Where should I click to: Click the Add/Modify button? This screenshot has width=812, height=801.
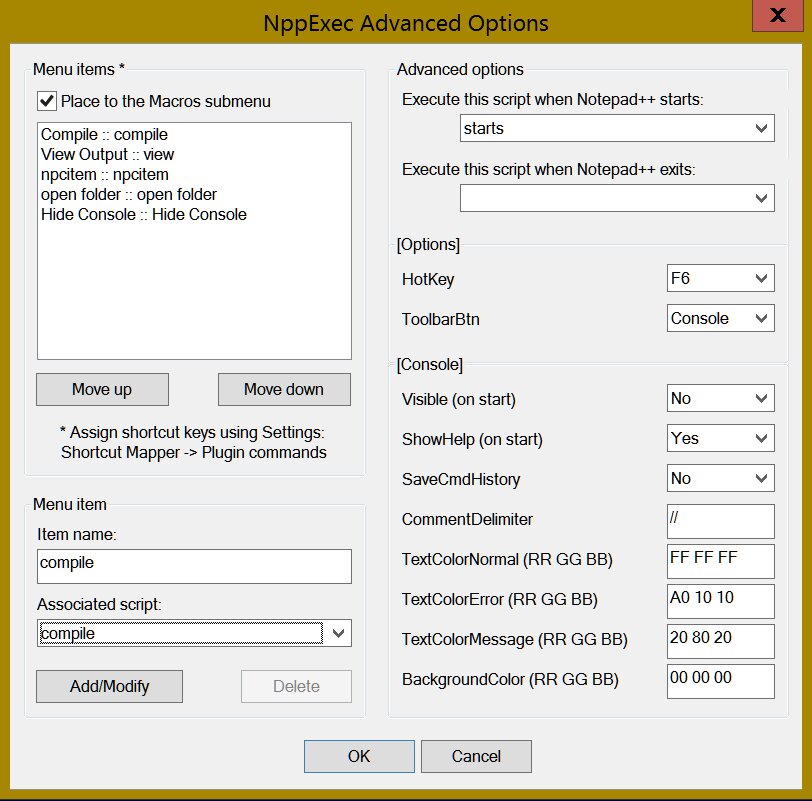(109, 687)
